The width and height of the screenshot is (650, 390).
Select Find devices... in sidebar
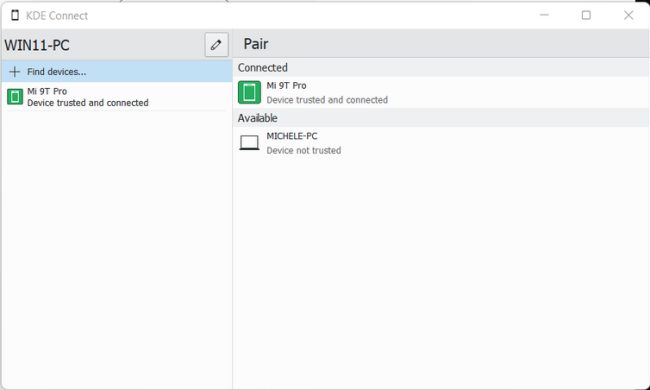117,72
